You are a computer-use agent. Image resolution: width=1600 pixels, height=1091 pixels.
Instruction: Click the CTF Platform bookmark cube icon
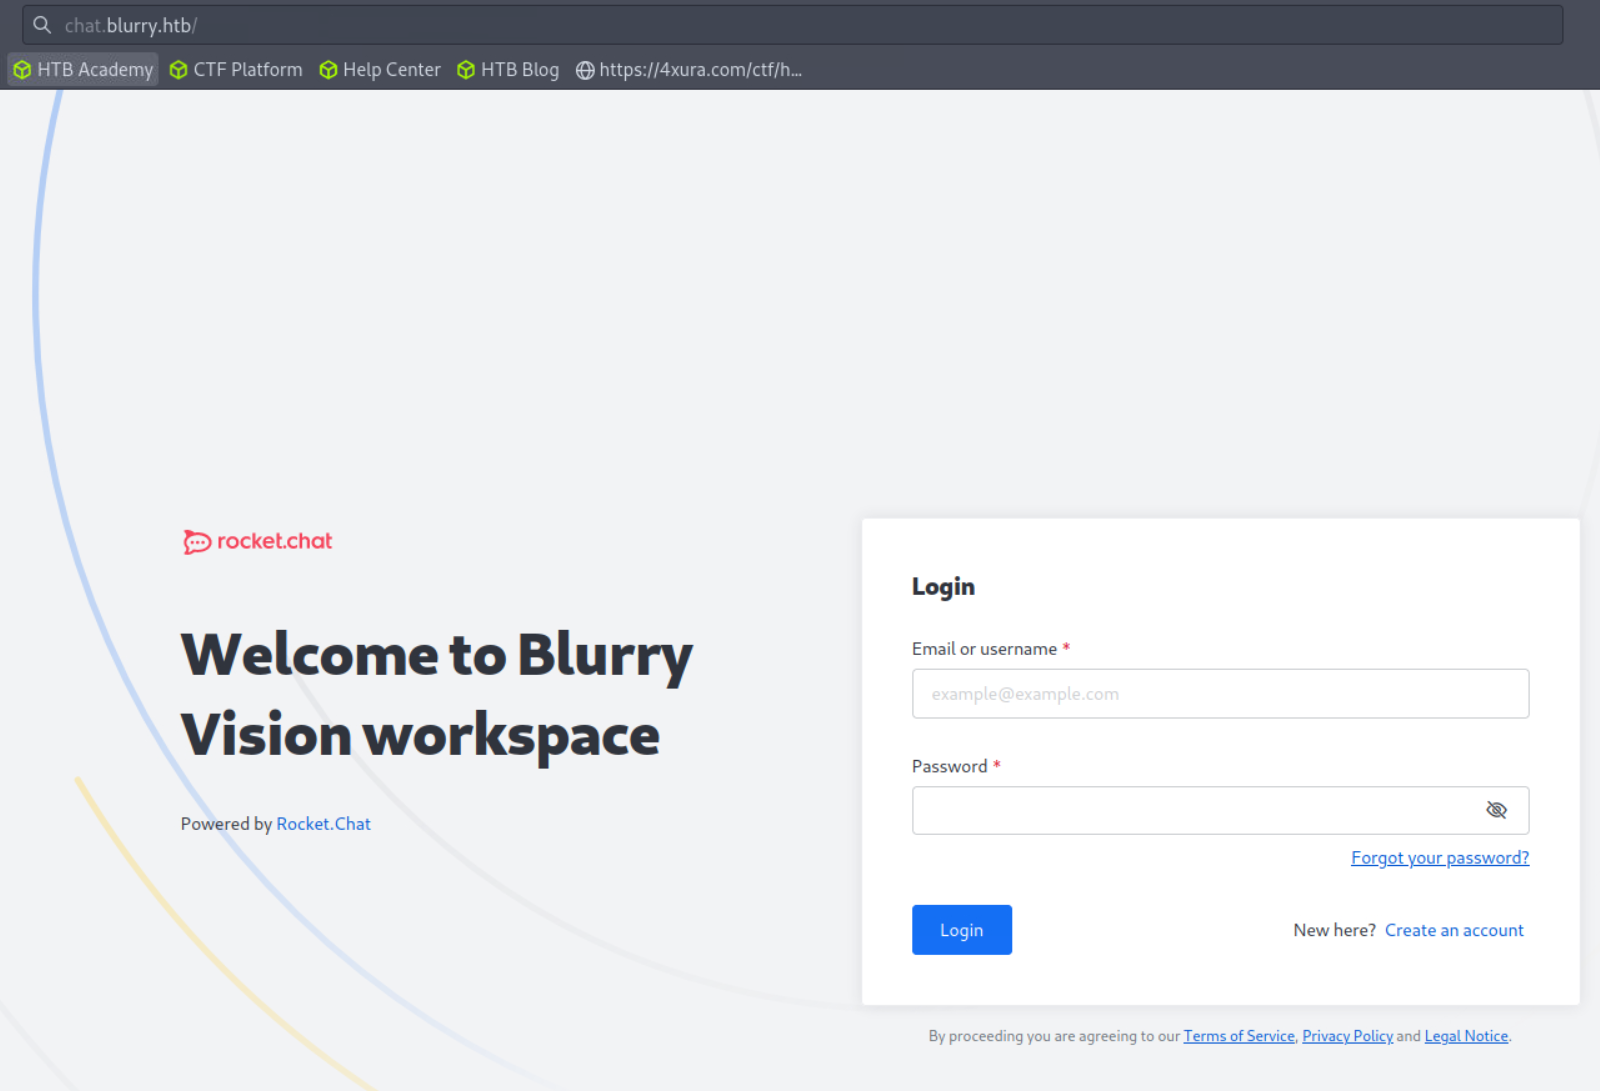179,70
